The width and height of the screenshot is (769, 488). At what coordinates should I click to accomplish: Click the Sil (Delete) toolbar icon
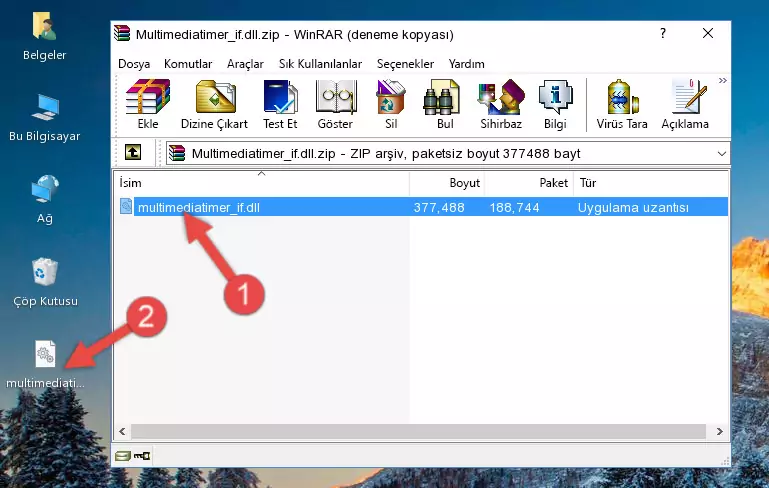391,104
